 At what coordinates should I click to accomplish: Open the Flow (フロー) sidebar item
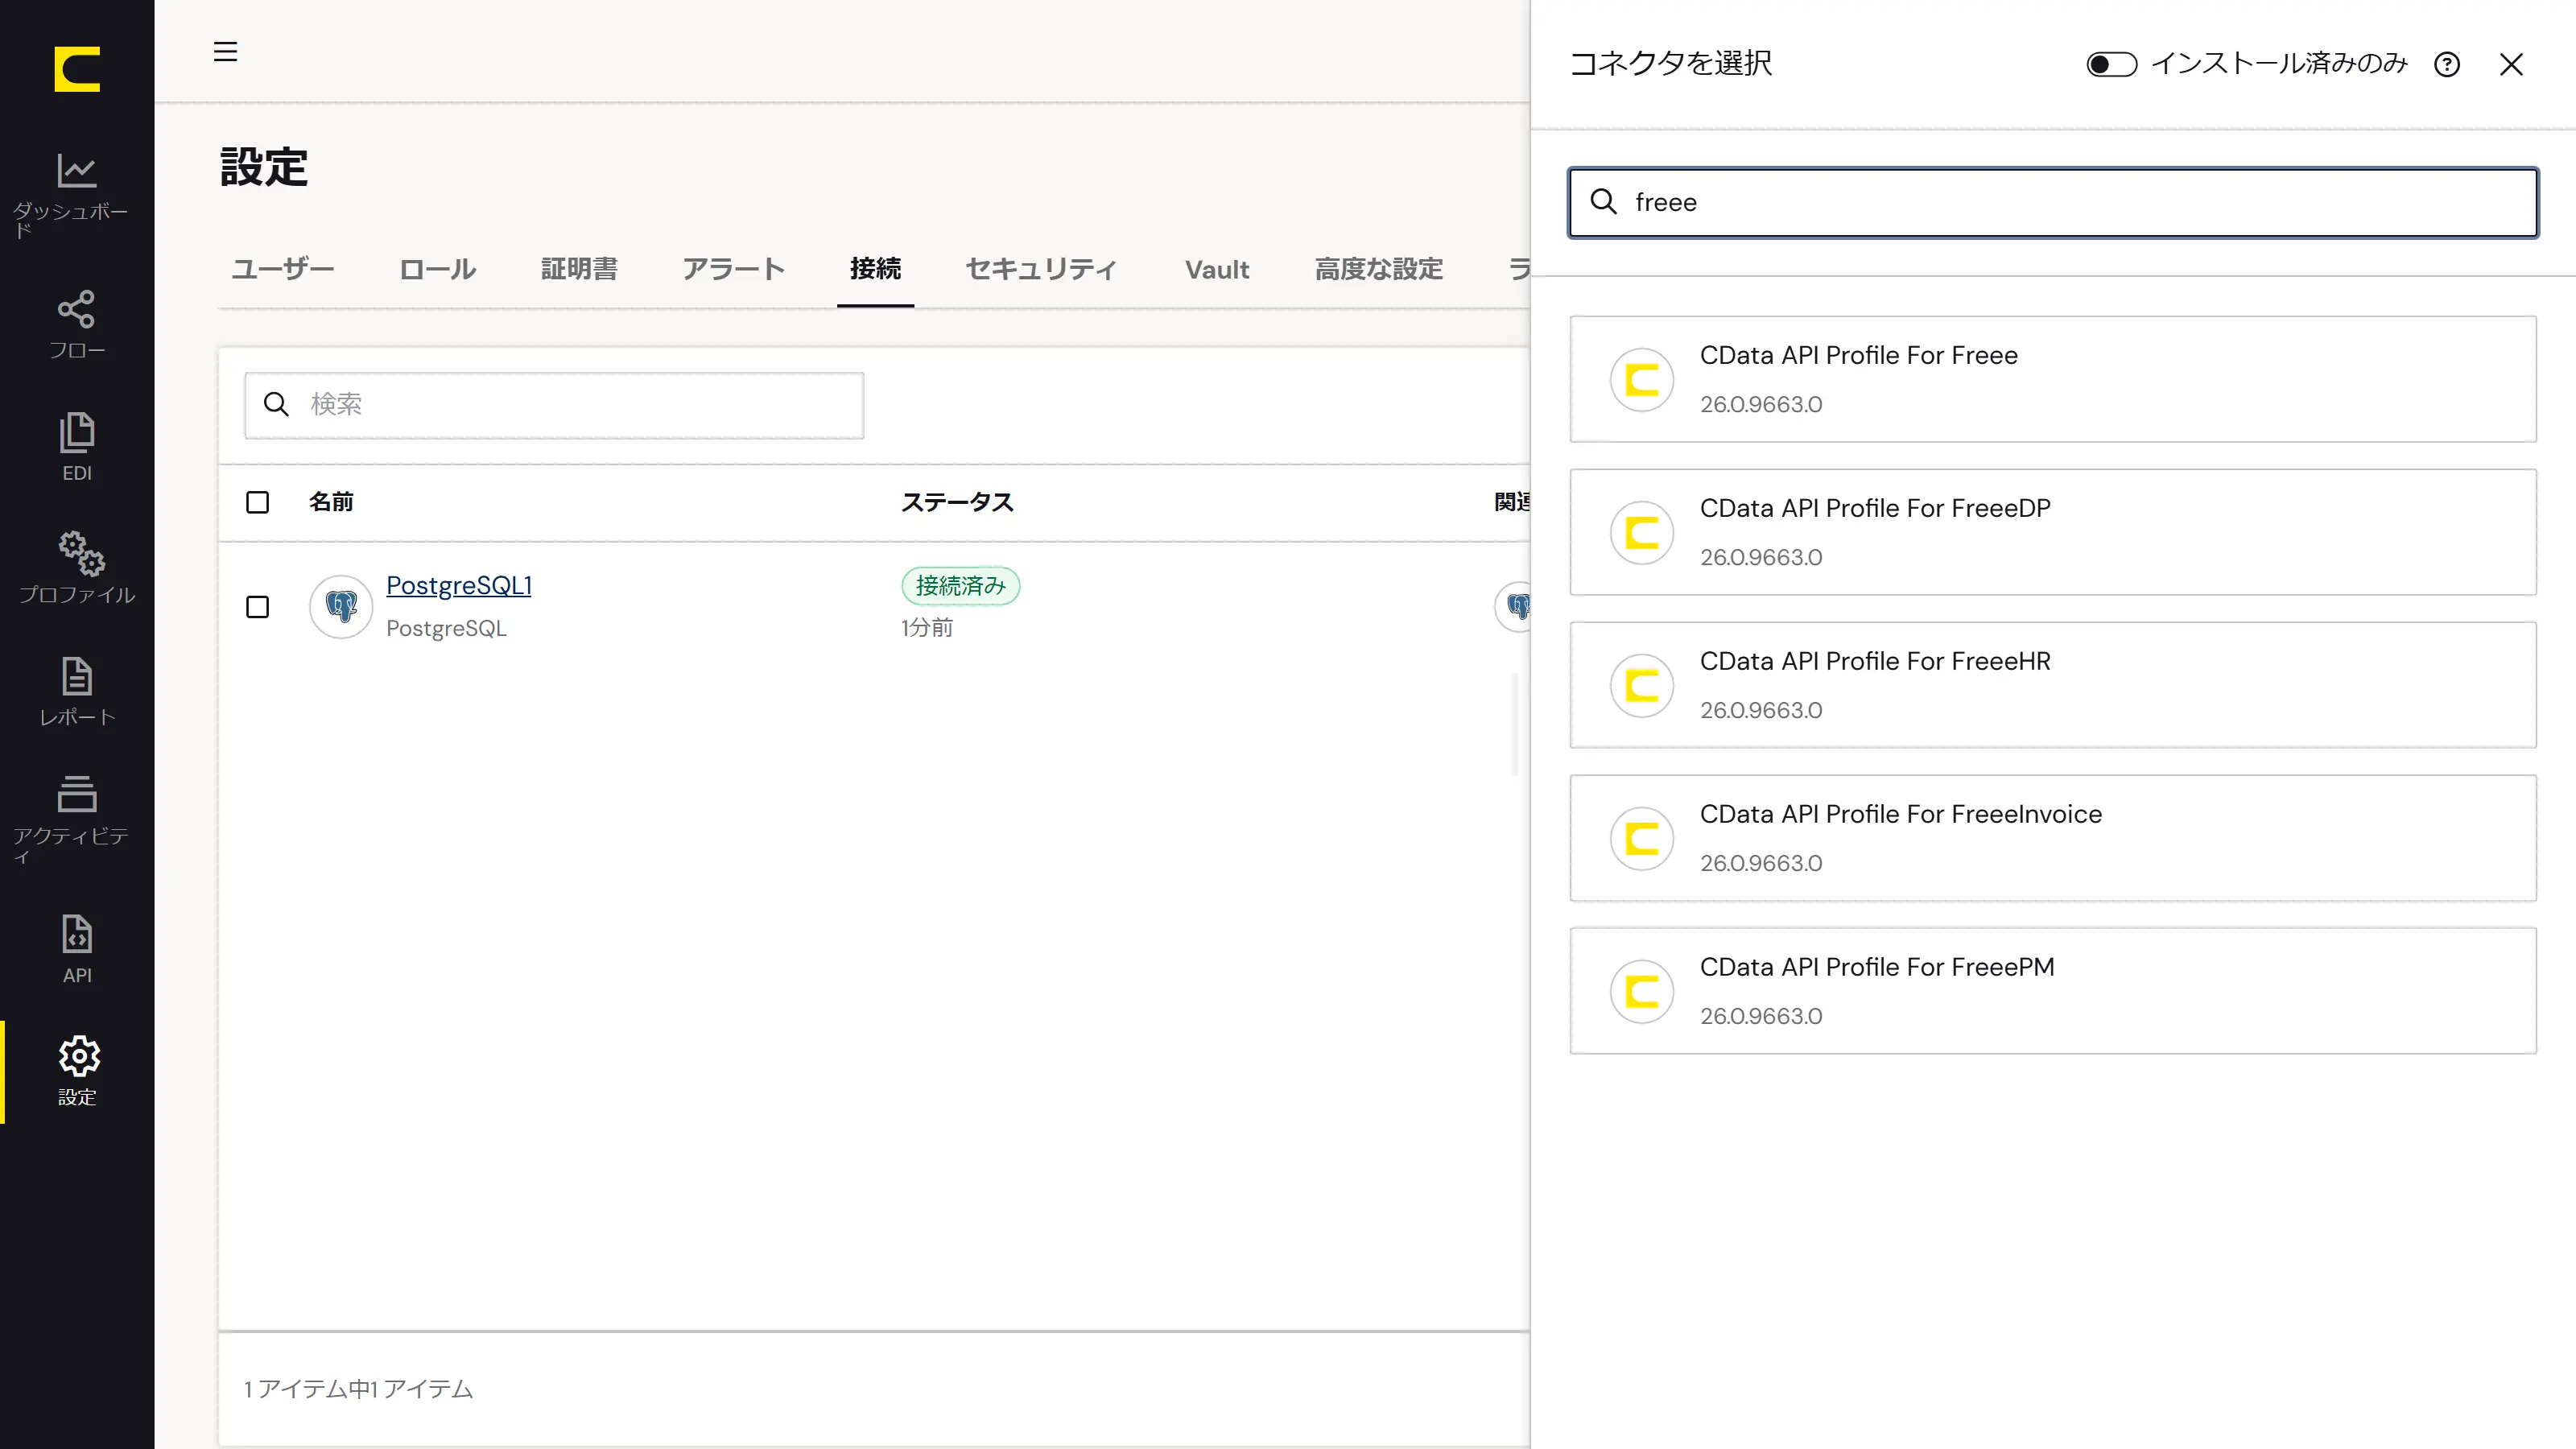tap(77, 325)
